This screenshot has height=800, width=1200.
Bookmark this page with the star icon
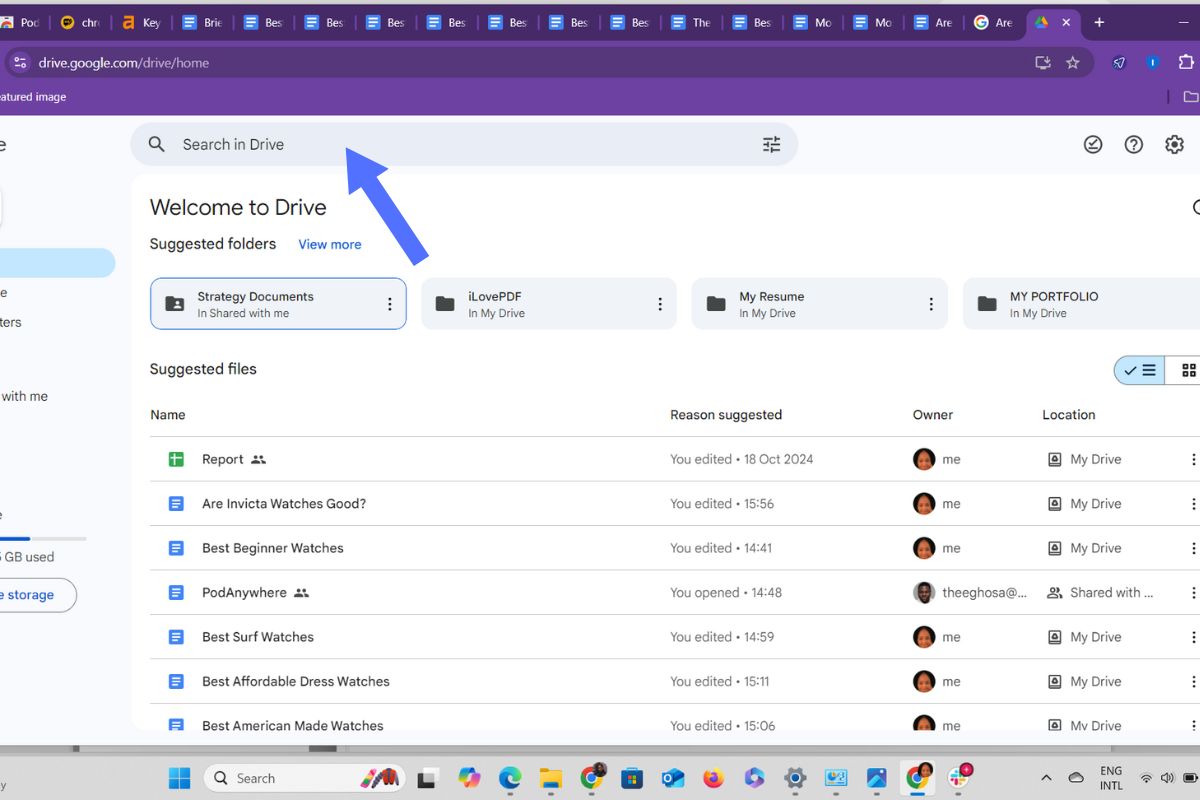[1073, 62]
